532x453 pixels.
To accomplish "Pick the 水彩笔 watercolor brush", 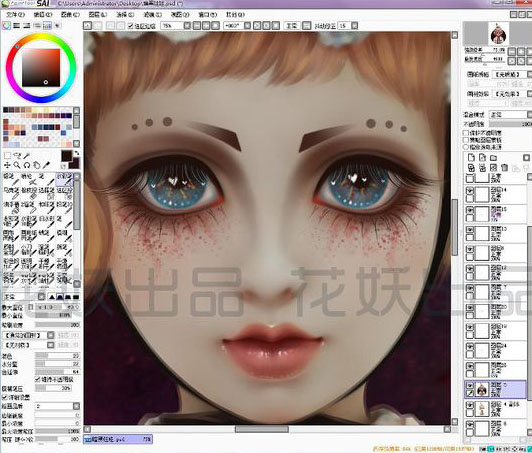I will 64,179.
